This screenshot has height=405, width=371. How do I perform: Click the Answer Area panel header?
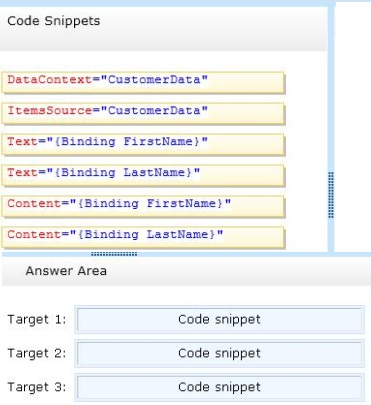coord(187,271)
